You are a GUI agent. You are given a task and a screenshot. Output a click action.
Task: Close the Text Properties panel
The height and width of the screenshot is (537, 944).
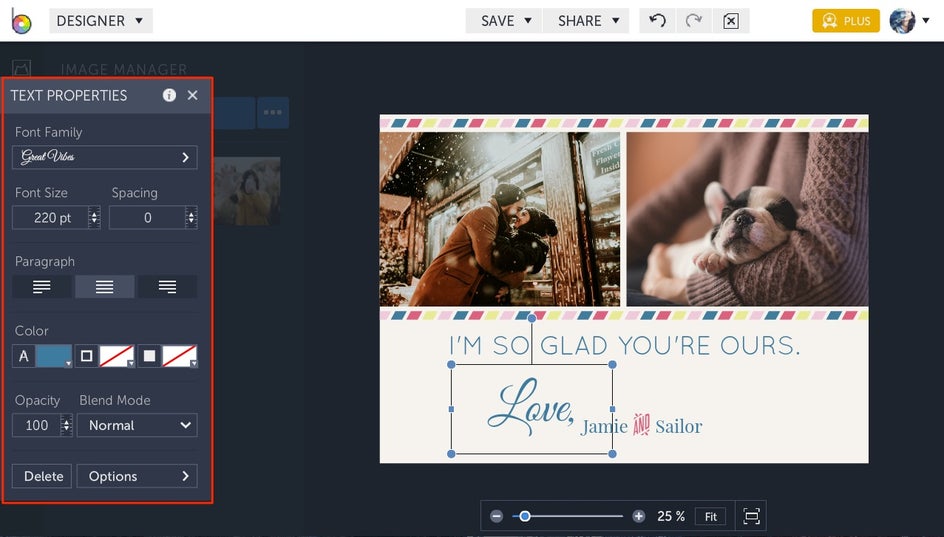coord(193,95)
